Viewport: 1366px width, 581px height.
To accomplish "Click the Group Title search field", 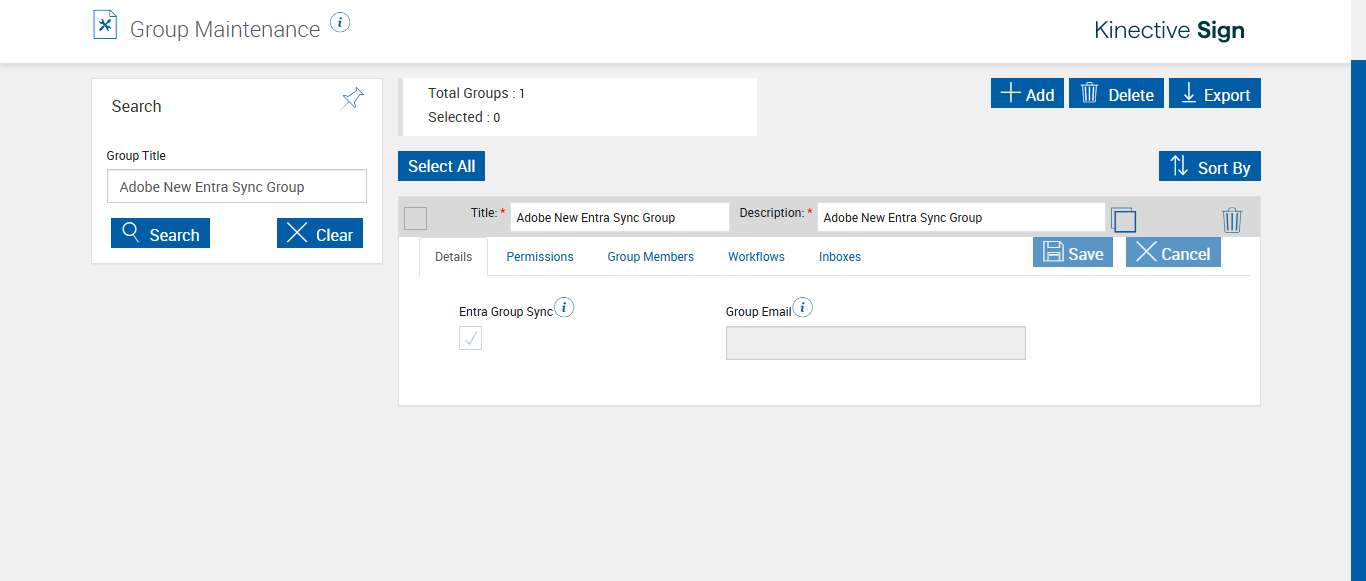I will [237, 187].
